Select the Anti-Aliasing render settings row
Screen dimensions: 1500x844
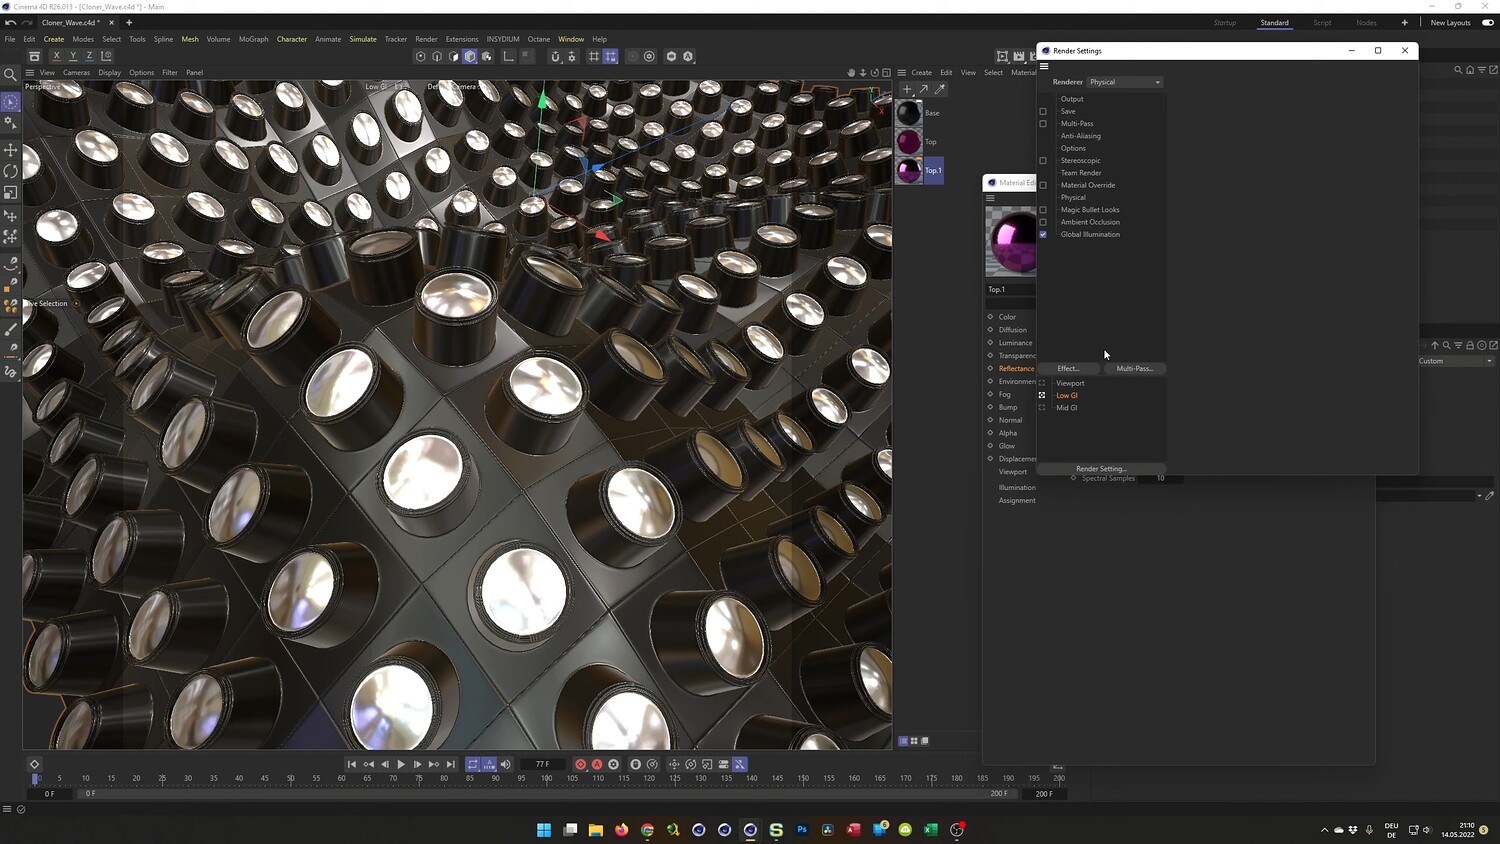coord(1081,136)
